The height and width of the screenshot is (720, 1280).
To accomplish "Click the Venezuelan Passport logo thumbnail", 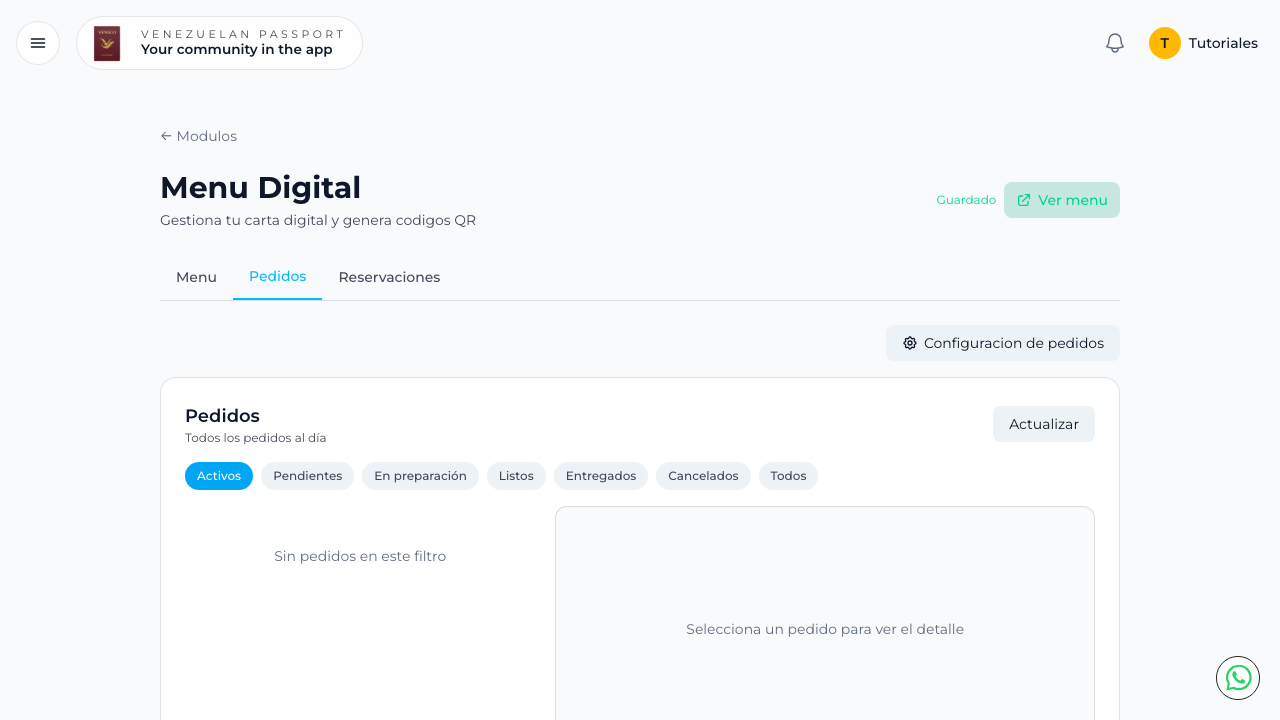I will click(x=107, y=43).
